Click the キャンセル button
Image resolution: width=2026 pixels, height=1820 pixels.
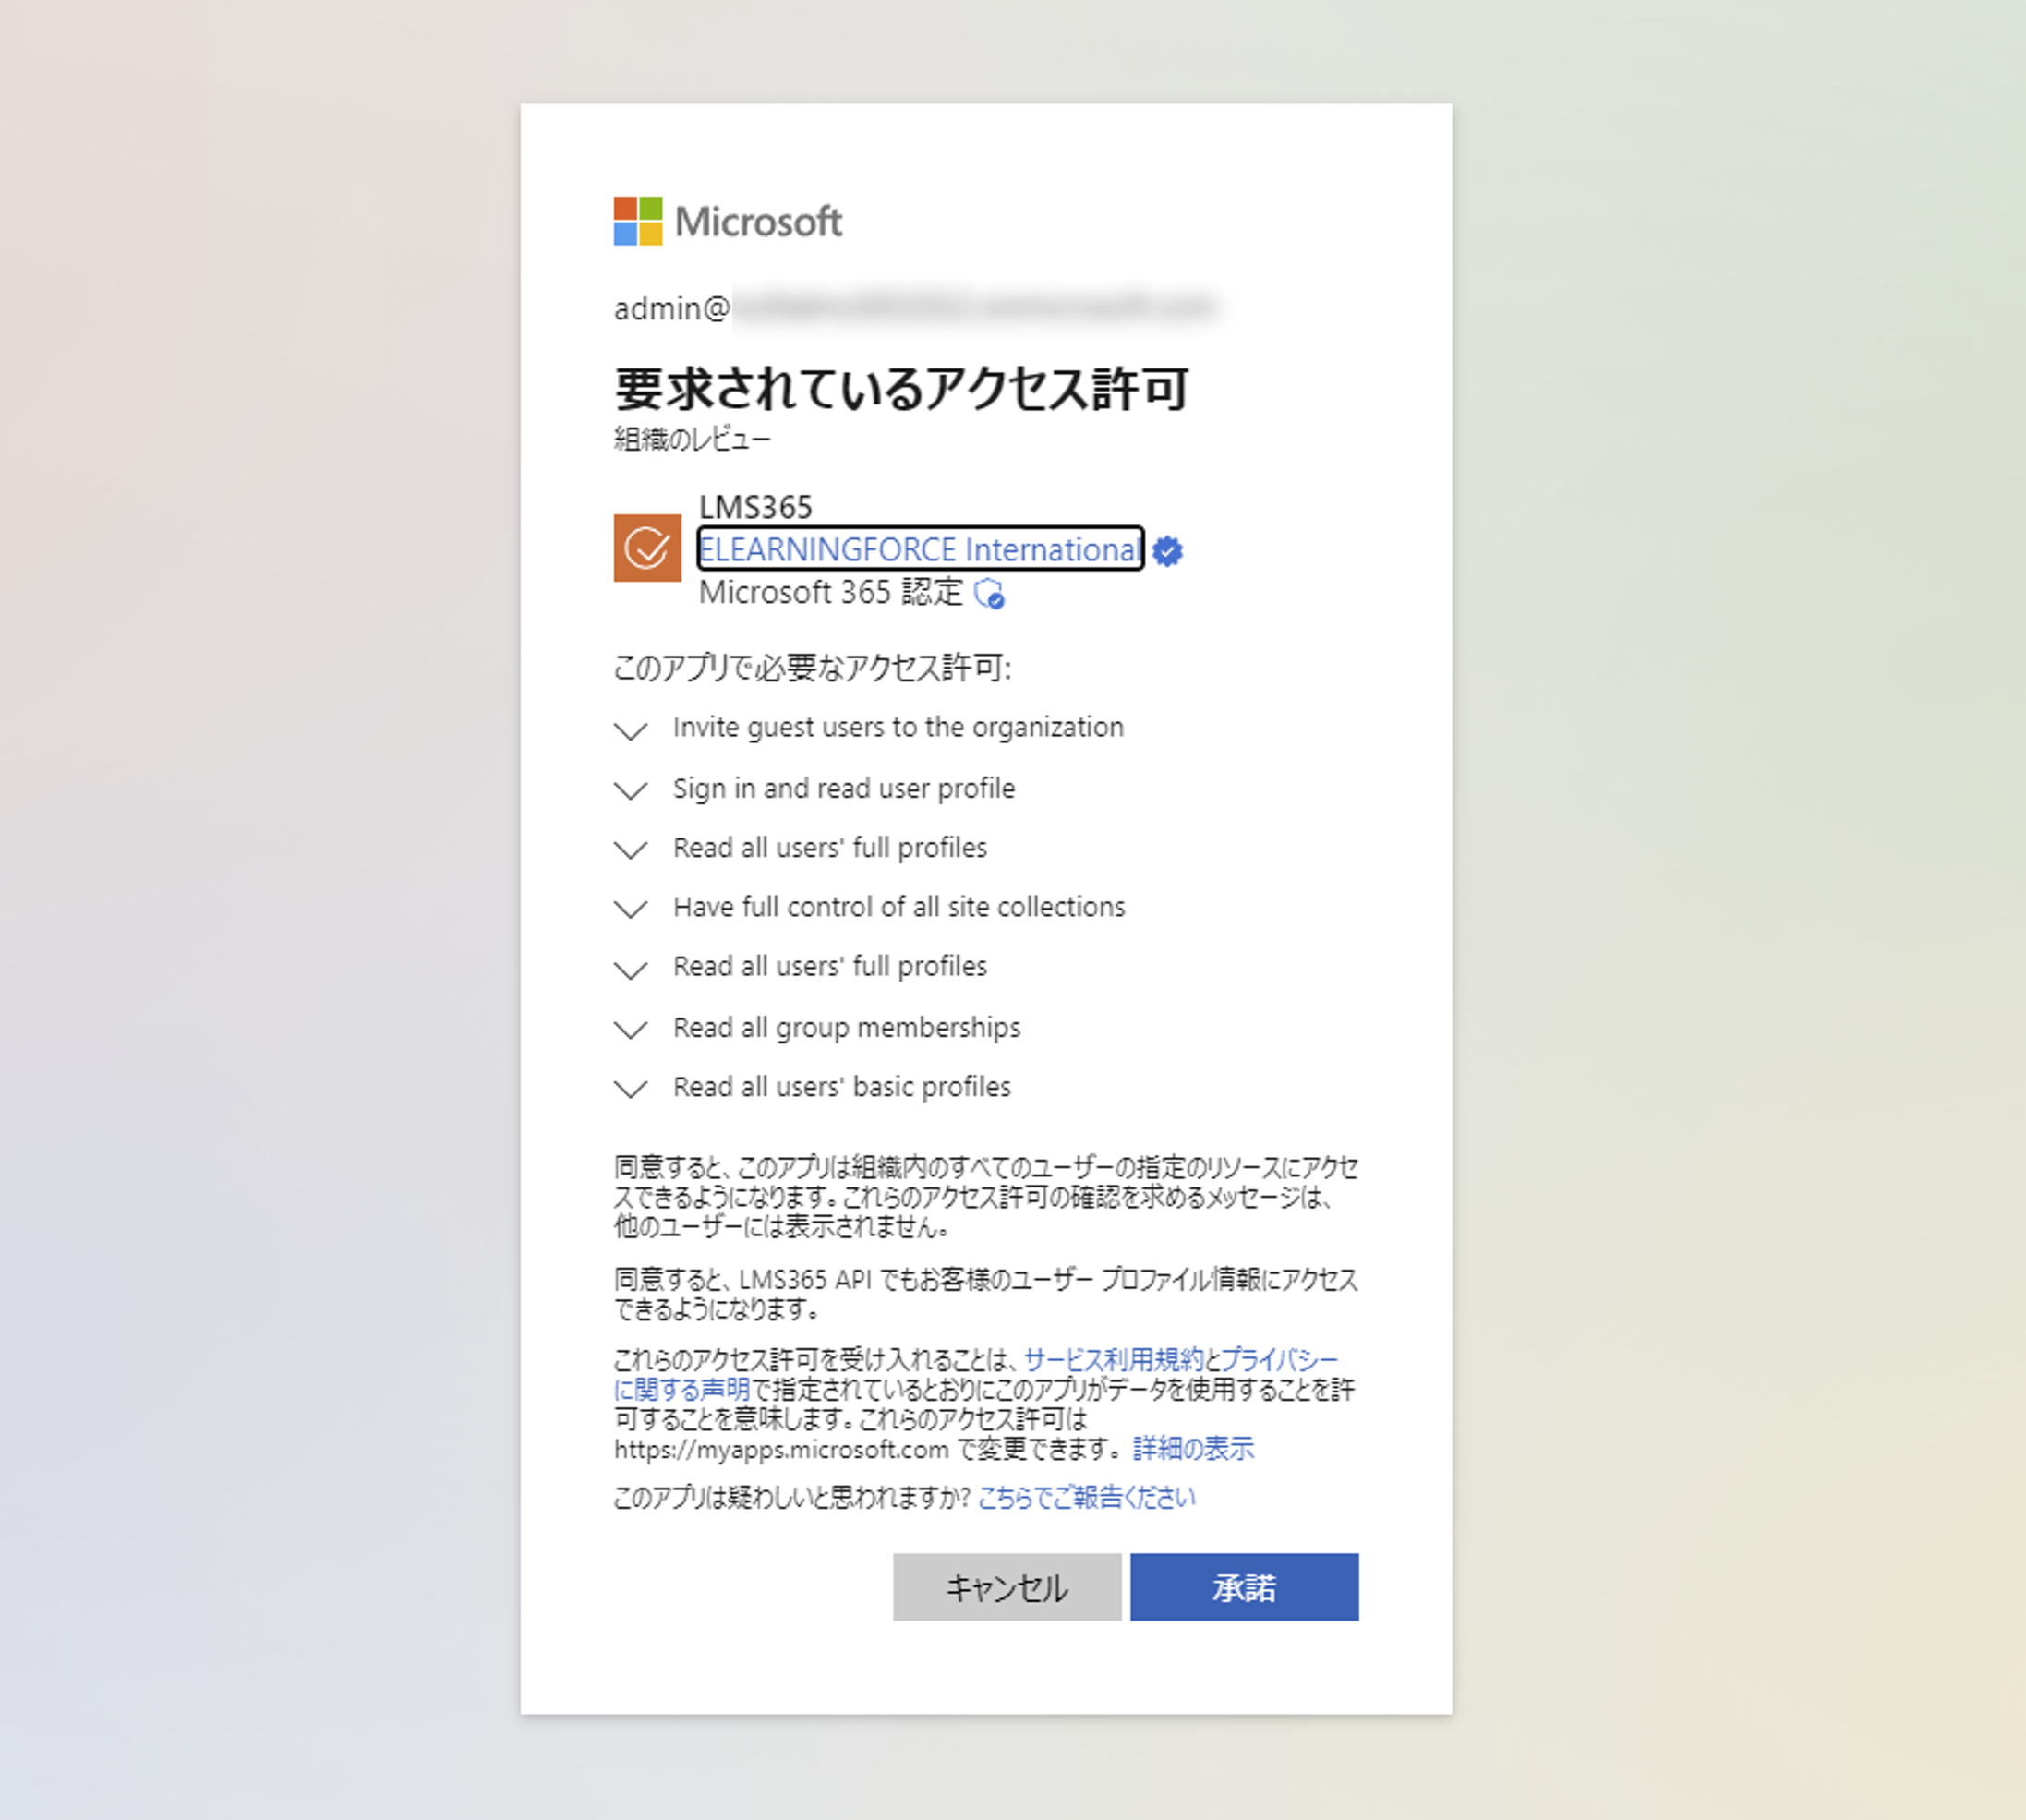click(x=1007, y=1587)
